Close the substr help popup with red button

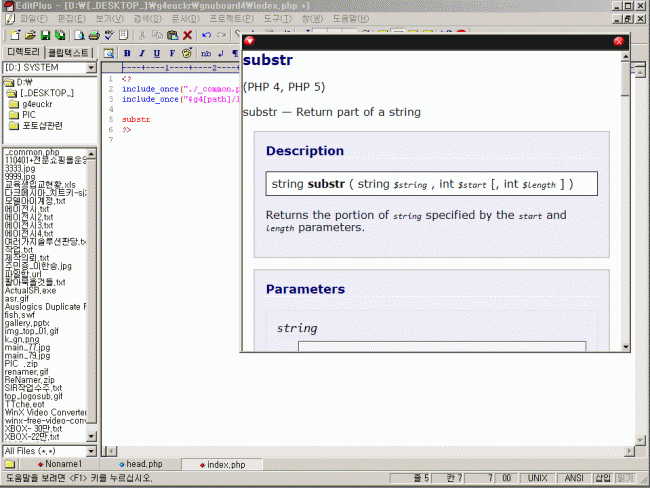pos(618,41)
